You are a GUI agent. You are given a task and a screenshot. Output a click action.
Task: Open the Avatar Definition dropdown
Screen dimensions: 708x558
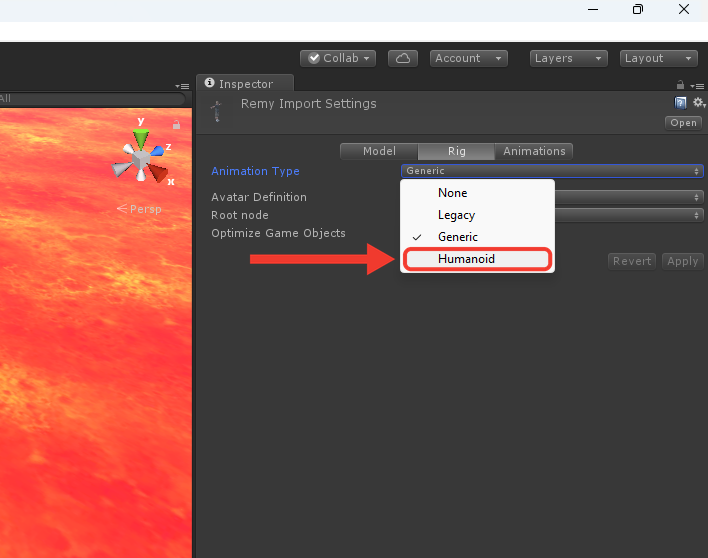point(629,197)
